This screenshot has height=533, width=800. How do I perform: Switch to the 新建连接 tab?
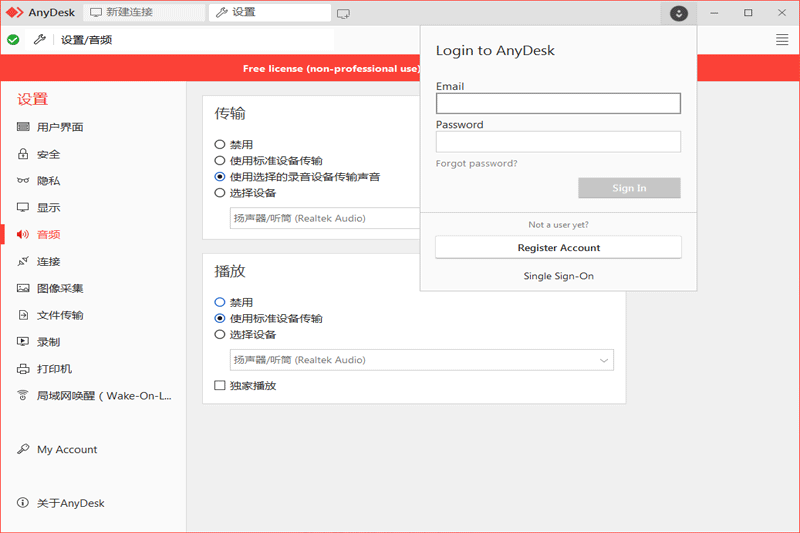[x=144, y=13]
